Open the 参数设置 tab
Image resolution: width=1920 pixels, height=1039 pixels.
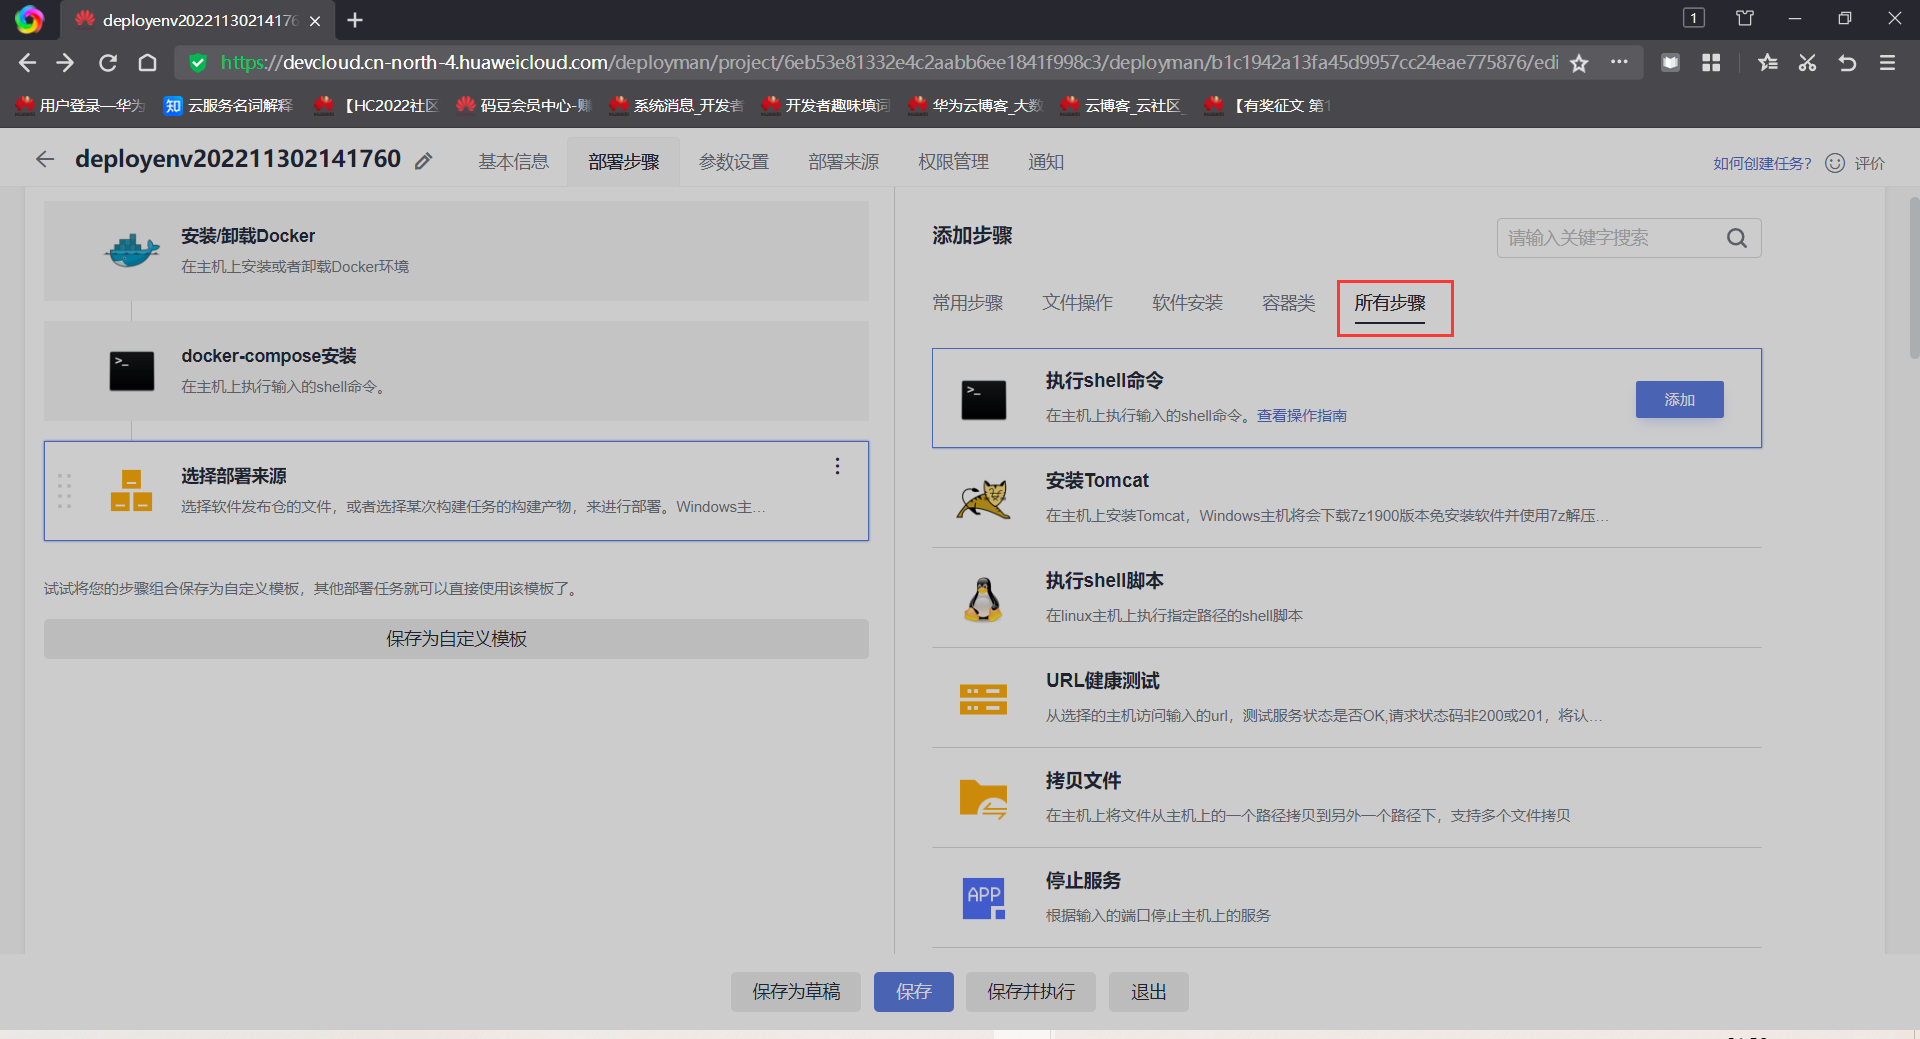pos(734,162)
